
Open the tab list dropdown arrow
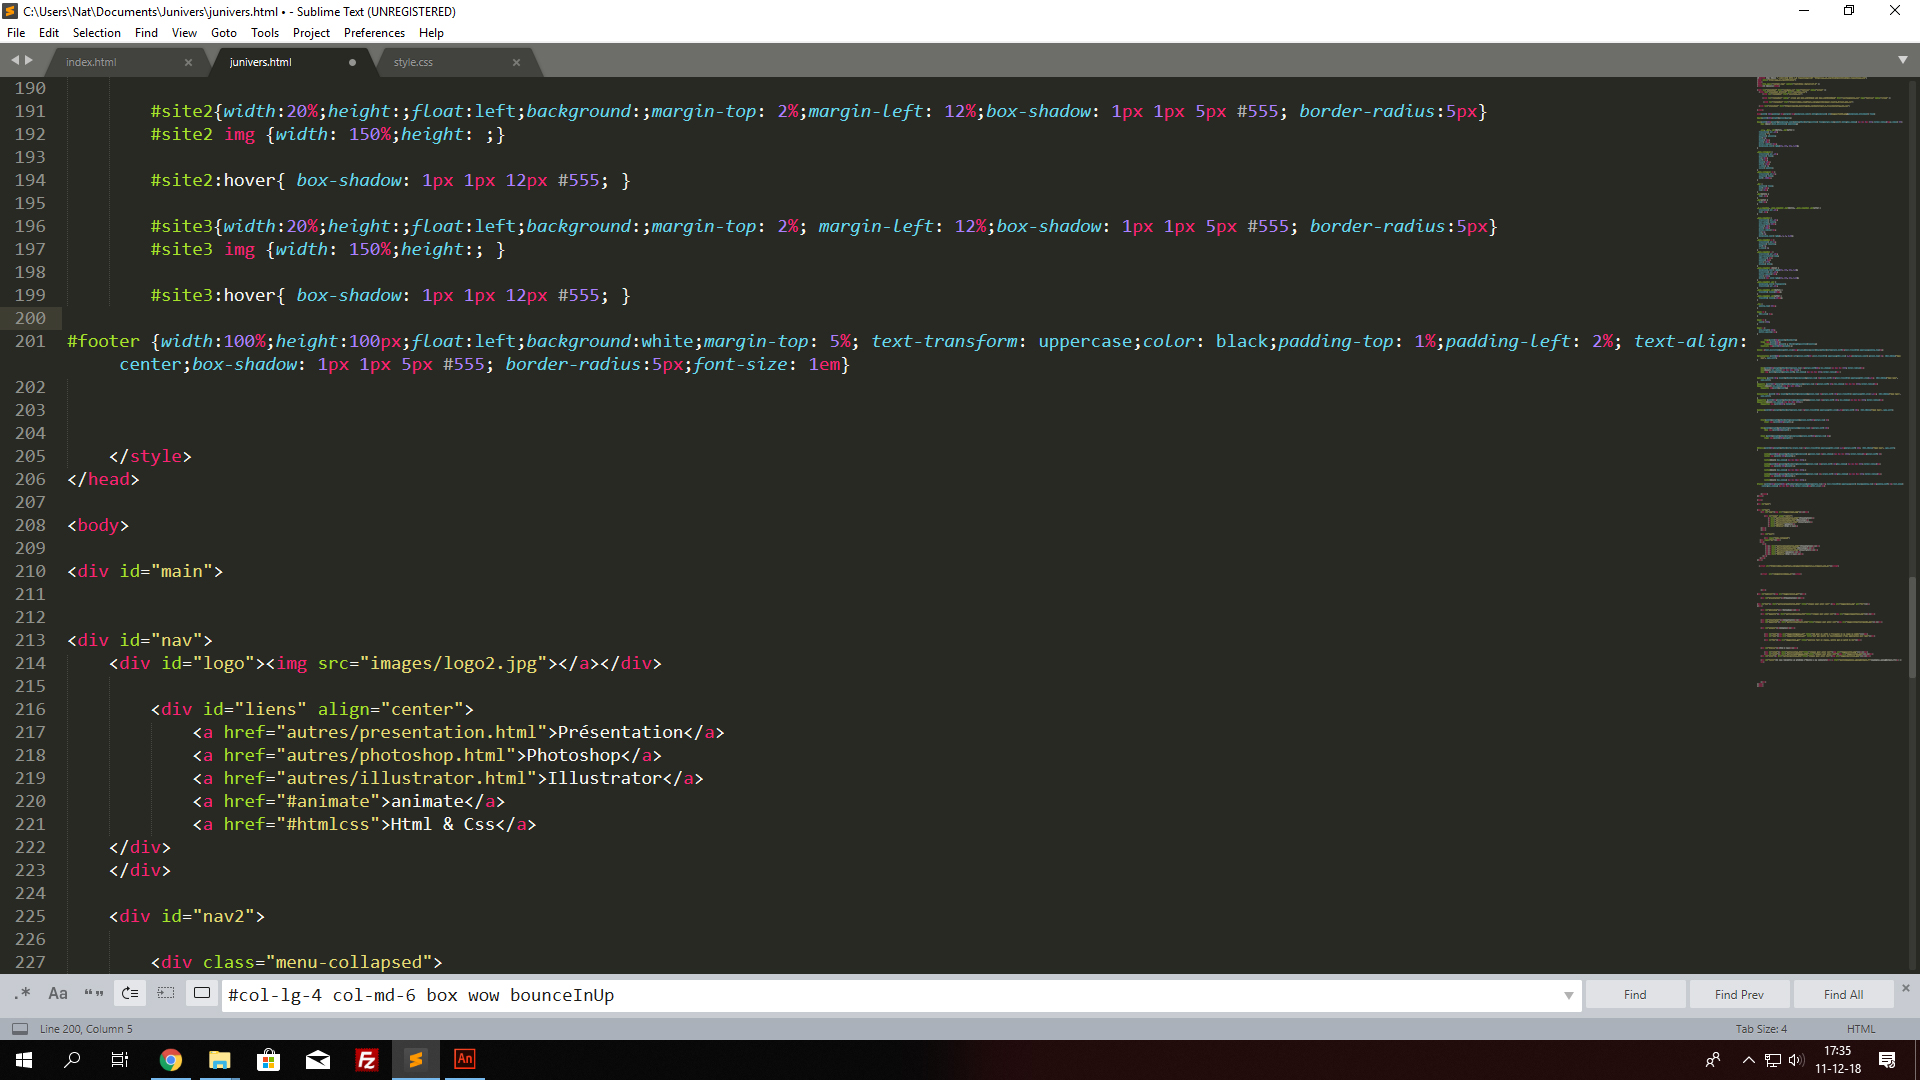click(1902, 60)
